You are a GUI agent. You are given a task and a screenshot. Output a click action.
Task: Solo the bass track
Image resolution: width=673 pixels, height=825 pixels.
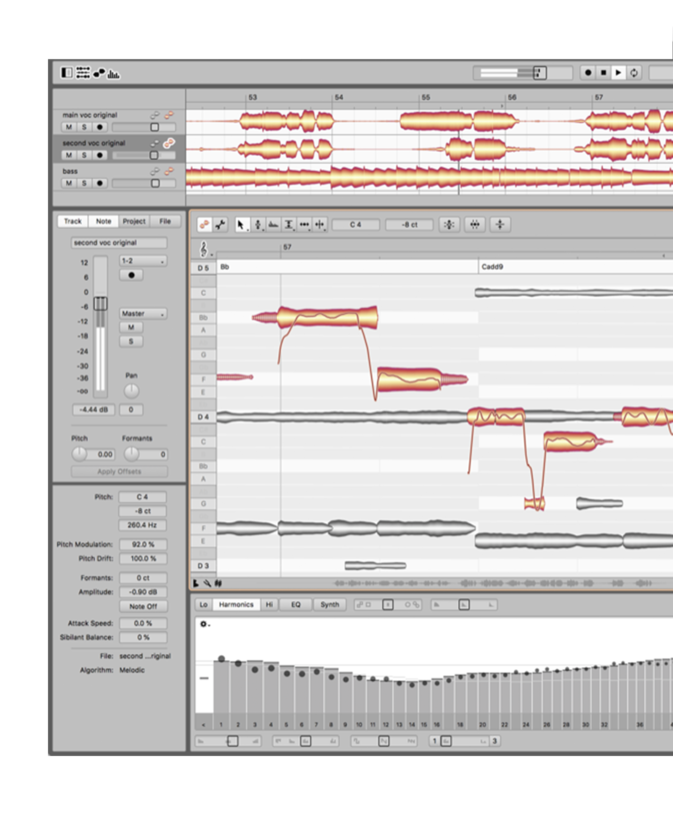tap(84, 183)
